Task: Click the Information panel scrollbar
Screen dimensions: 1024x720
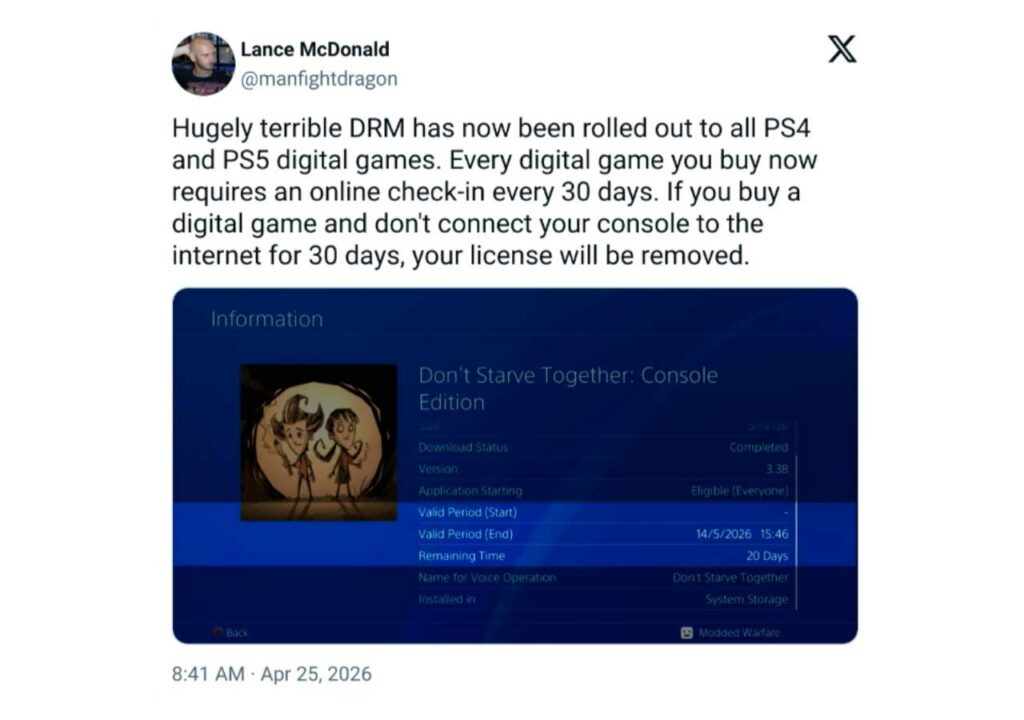Action: [797, 516]
